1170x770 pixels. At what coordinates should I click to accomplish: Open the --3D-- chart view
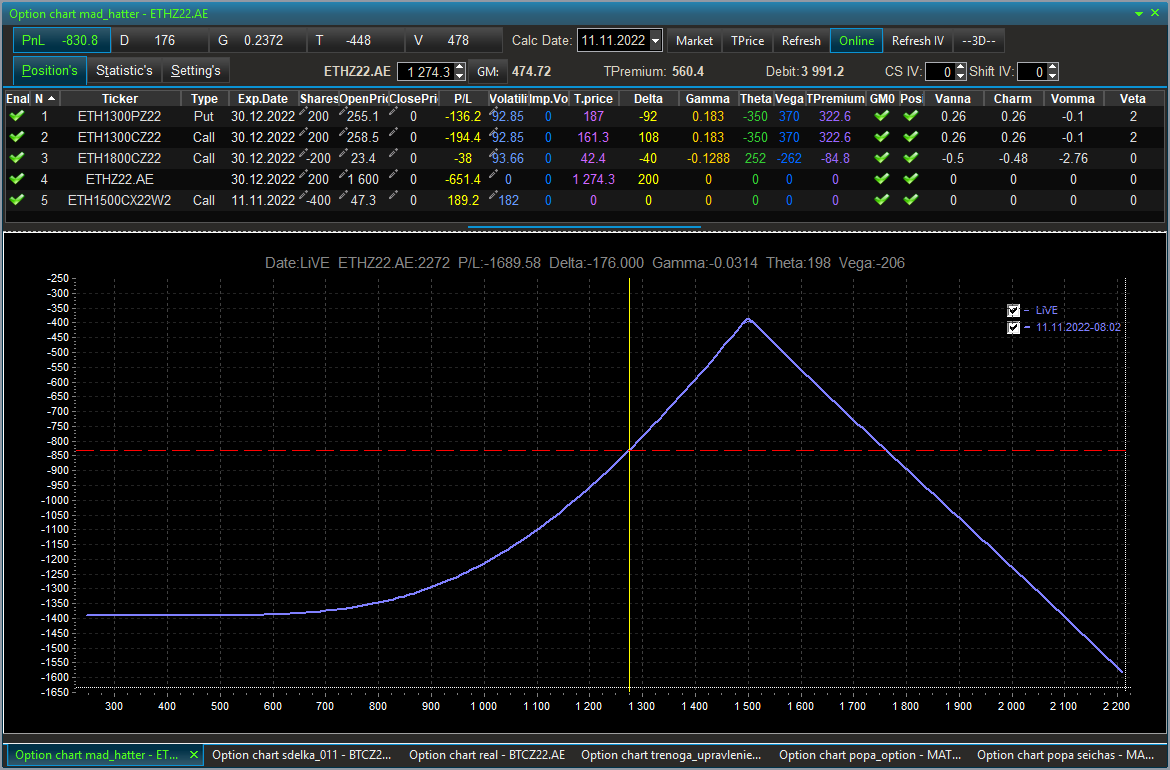[979, 41]
